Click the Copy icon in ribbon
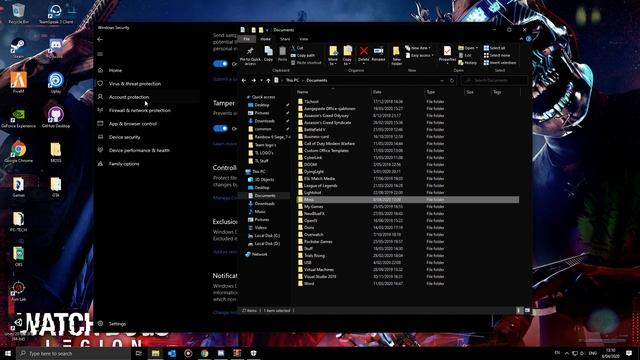Image resolution: width=640 pixels, height=360 pixels. point(268,53)
